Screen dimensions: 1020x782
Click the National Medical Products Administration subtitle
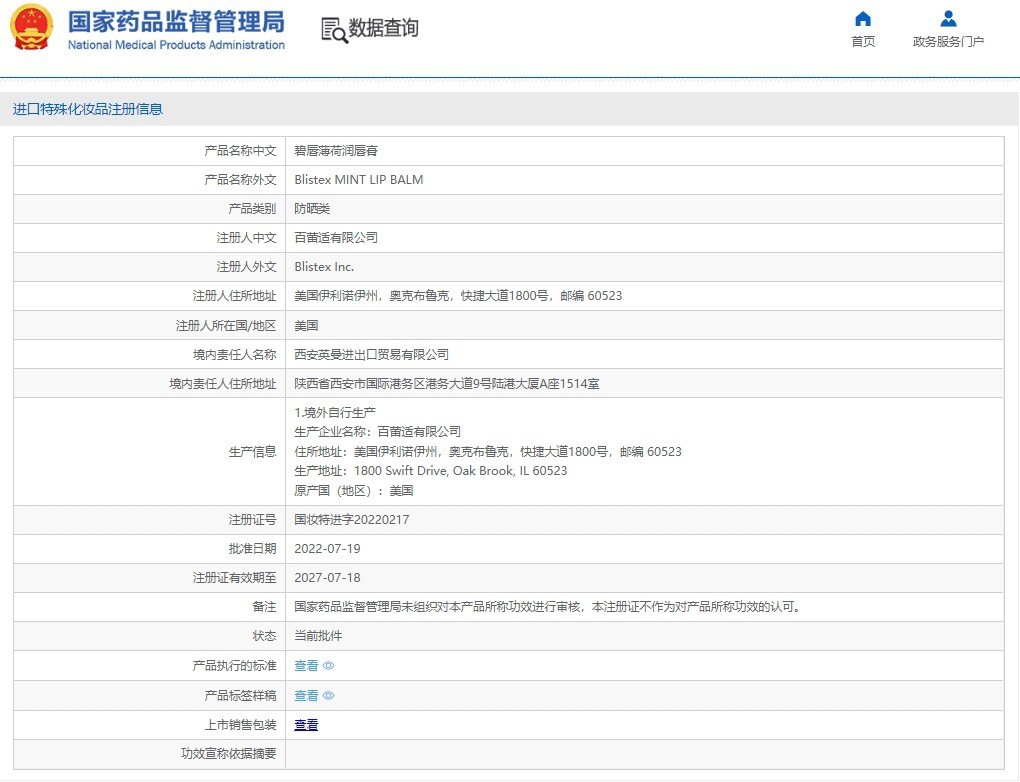pos(176,45)
